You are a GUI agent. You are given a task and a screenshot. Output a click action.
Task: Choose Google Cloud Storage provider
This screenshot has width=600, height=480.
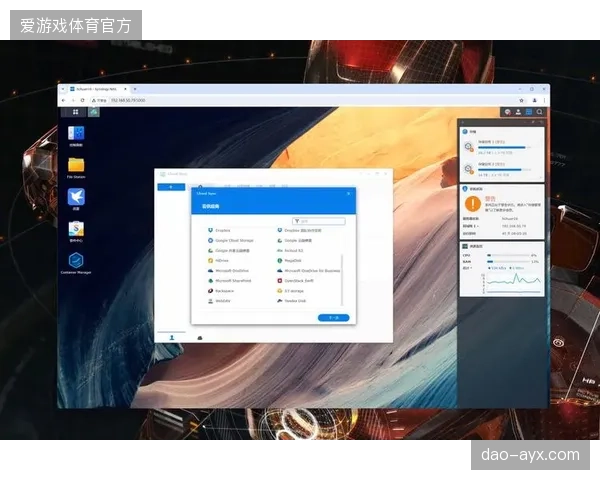point(231,240)
